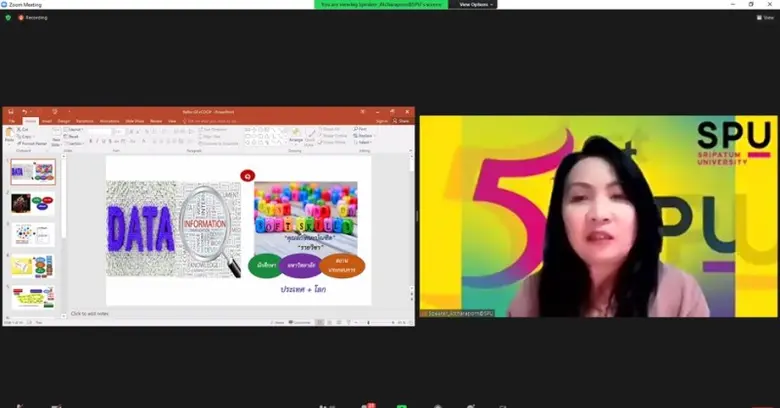The height and width of the screenshot is (408, 780).
Task: Open the Select dropdown in Editing group
Action: (x=362, y=142)
